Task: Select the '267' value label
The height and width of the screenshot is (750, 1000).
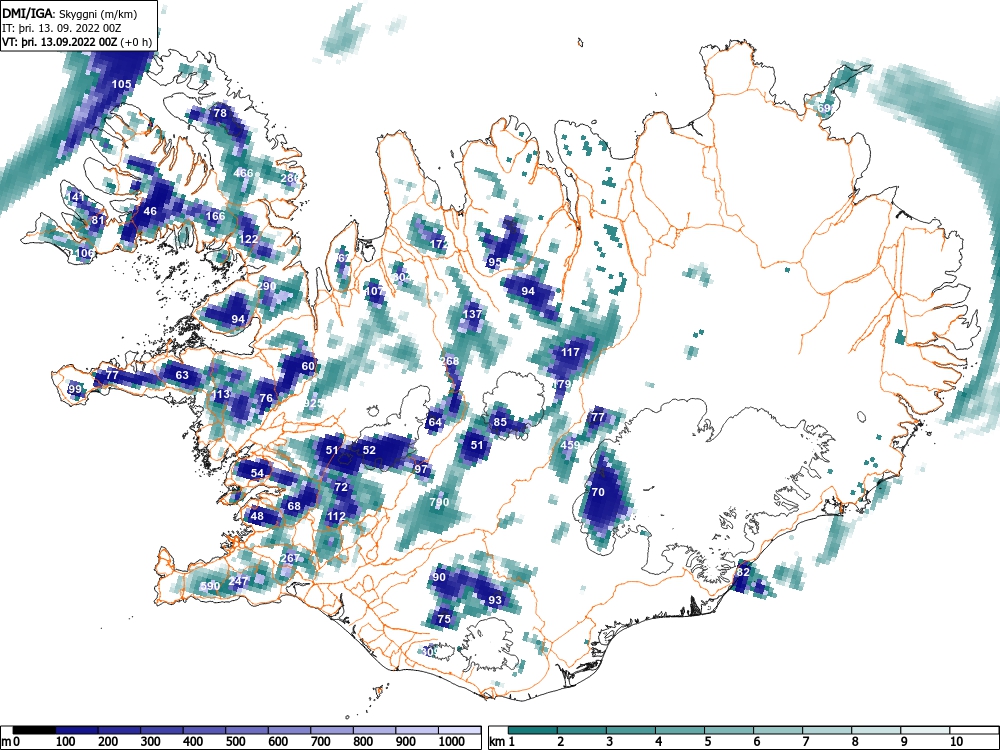Action: [x=290, y=558]
